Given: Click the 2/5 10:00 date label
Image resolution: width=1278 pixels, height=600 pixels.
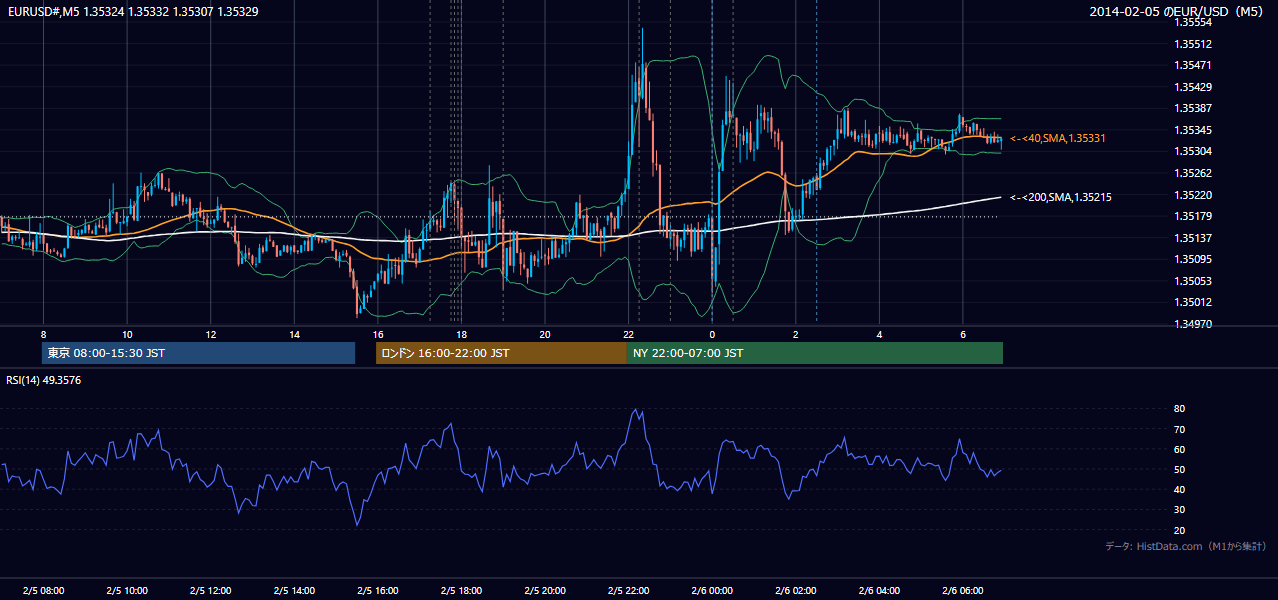Looking at the screenshot, I should 127,590.
